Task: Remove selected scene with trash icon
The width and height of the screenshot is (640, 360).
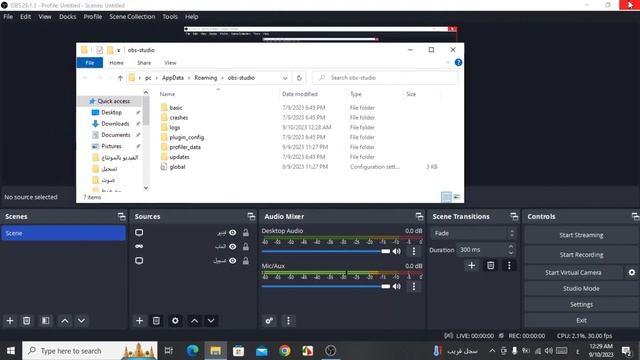Action: click(x=27, y=321)
